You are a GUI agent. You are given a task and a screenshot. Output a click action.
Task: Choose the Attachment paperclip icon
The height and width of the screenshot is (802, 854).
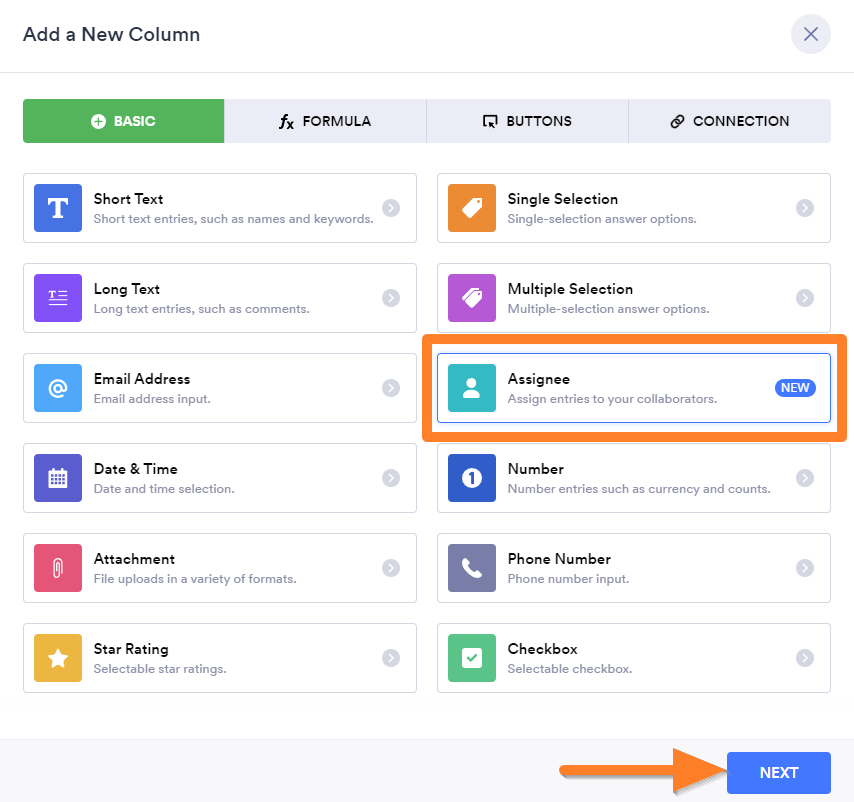click(x=58, y=568)
